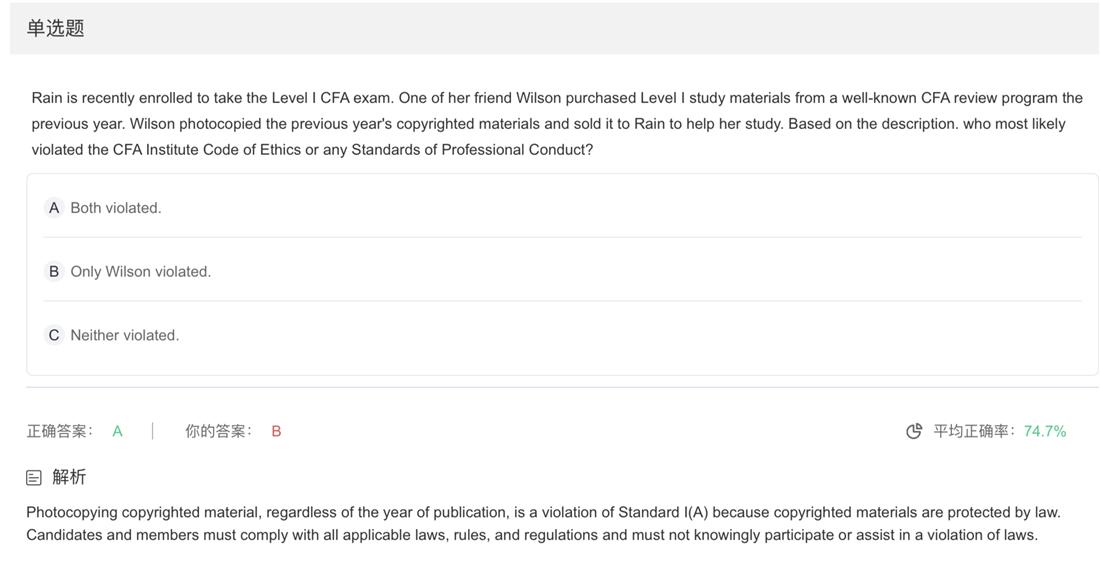Screen dimensions: 1100x566
Task: Click the 单选题 section header
Action: click(x=56, y=28)
